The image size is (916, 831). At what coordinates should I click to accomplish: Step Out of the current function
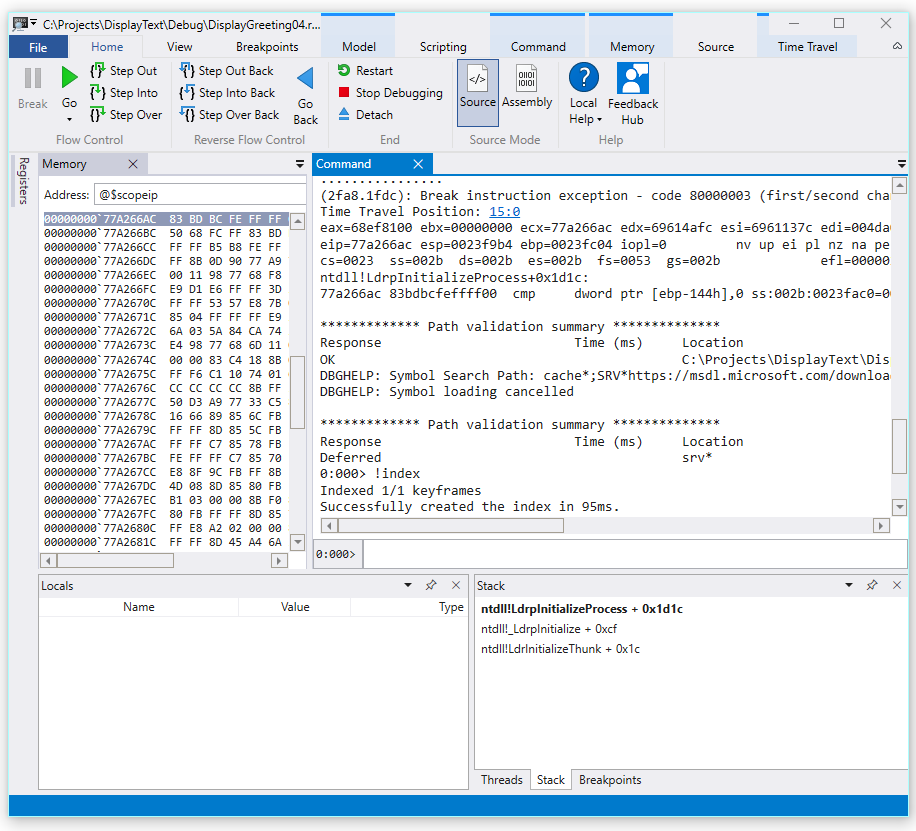tap(125, 70)
